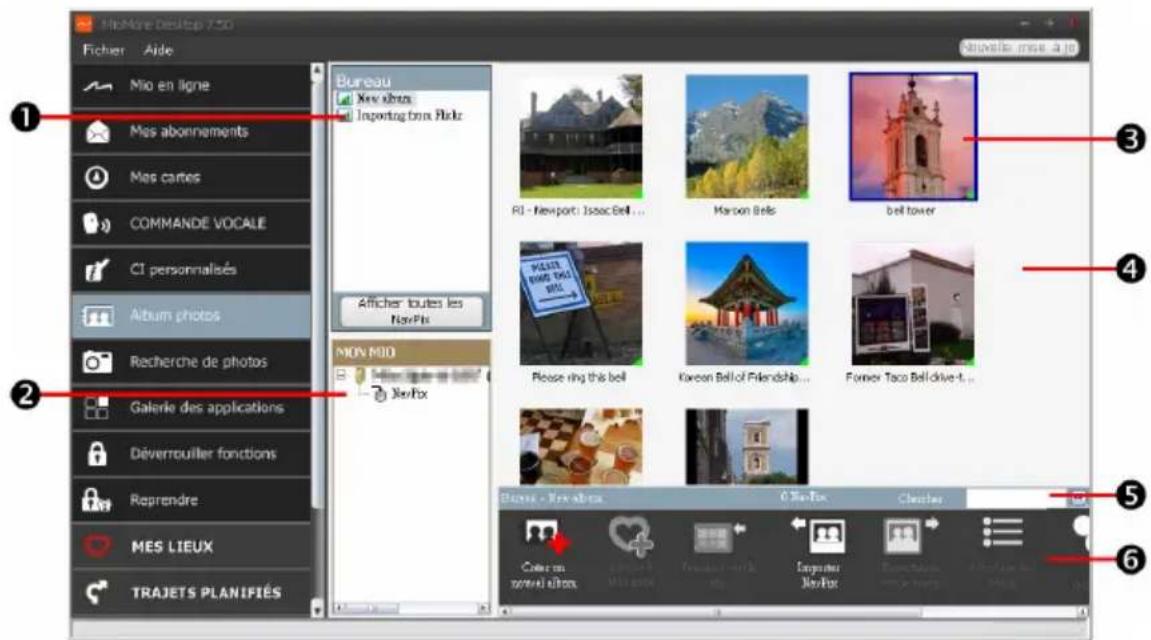The width and height of the screenshot is (1151, 640).
Task: Collapse the MON MIO device tree node
Action: tap(341, 375)
